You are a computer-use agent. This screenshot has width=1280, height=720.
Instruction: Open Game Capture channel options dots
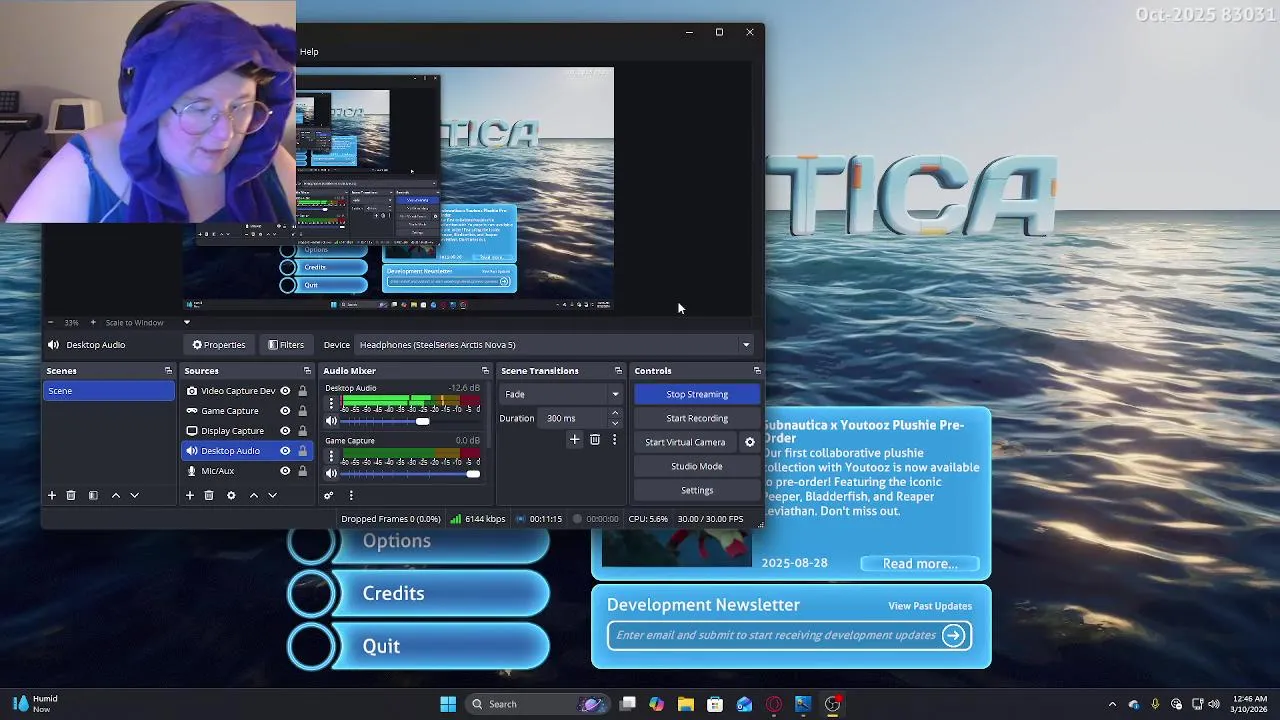click(x=331, y=455)
